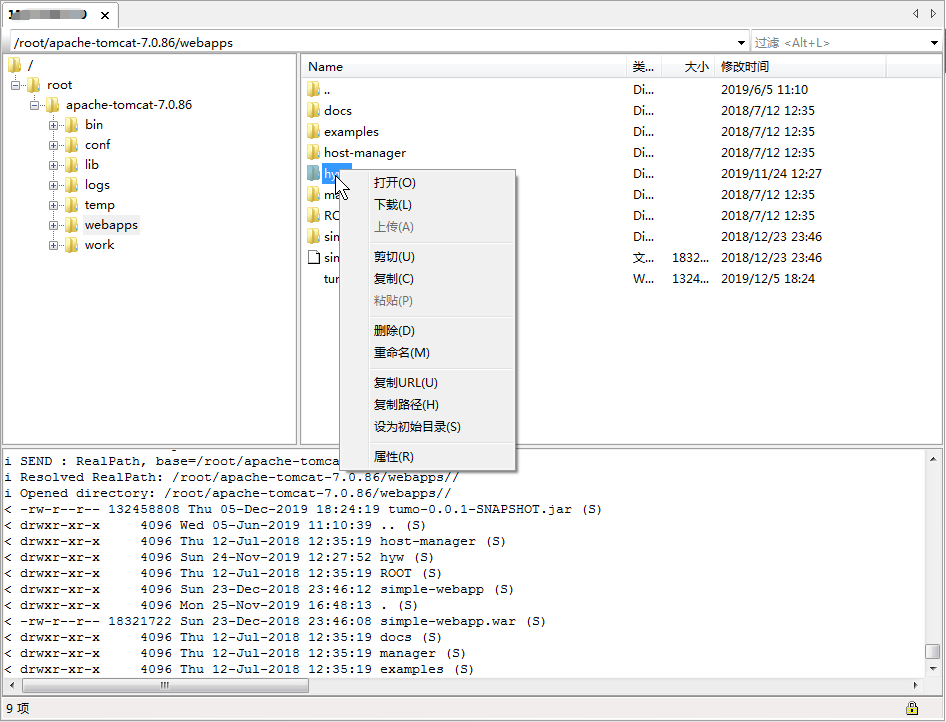Choose 删除(D) to delete the folder
This screenshot has width=946, height=722.
(x=394, y=331)
